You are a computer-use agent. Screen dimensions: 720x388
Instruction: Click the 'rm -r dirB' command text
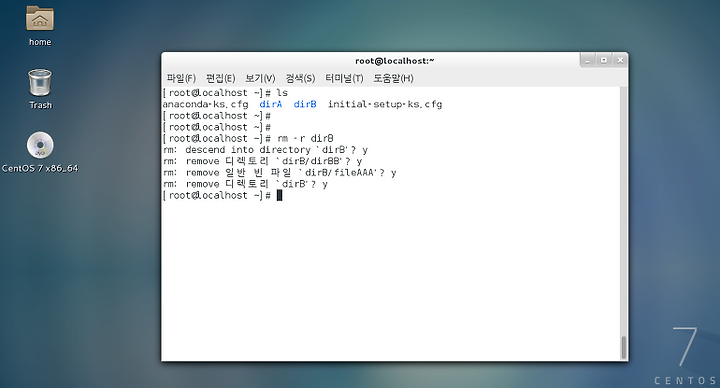click(305, 139)
